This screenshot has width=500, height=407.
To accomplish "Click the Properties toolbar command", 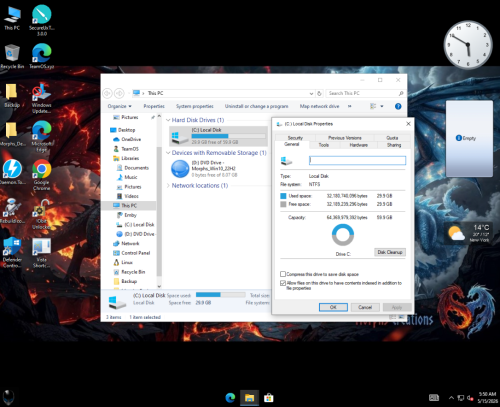I will tap(154, 106).
